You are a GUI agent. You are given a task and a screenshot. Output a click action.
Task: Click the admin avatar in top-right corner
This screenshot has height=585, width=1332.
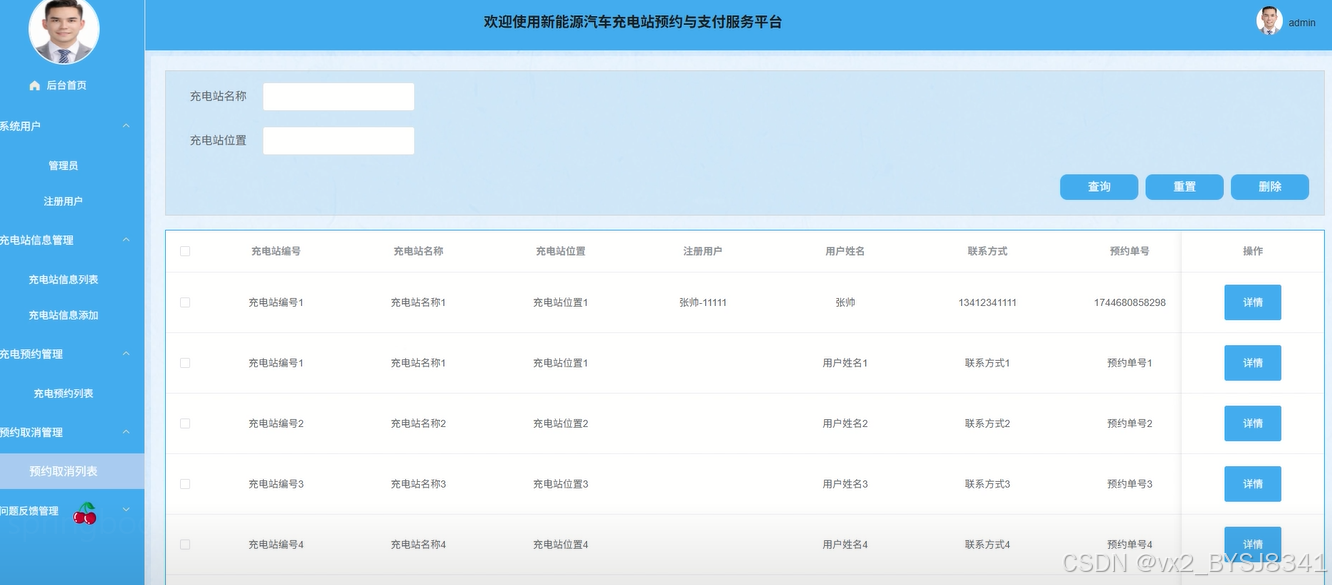pyautogui.click(x=1269, y=21)
